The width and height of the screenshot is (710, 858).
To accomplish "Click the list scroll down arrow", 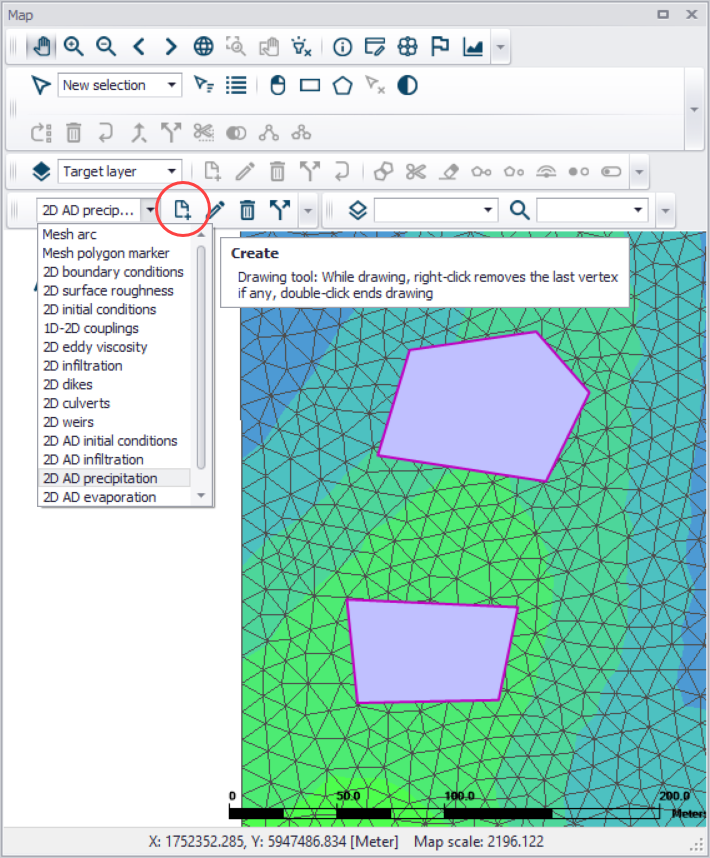I will [x=201, y=495].
